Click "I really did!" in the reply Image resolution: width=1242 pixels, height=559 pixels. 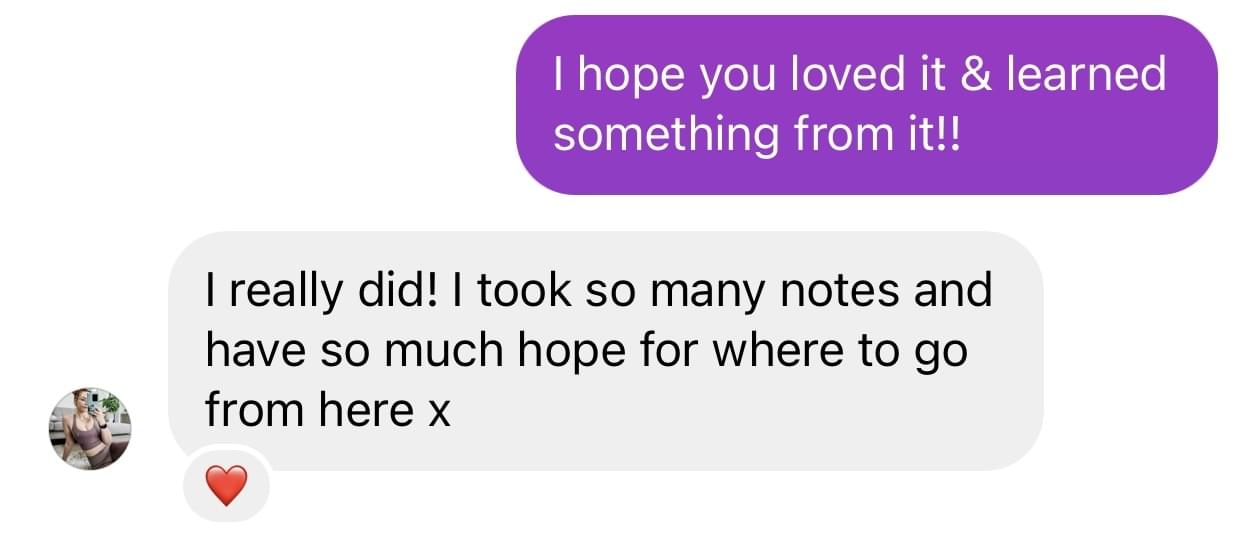point(321,291)
